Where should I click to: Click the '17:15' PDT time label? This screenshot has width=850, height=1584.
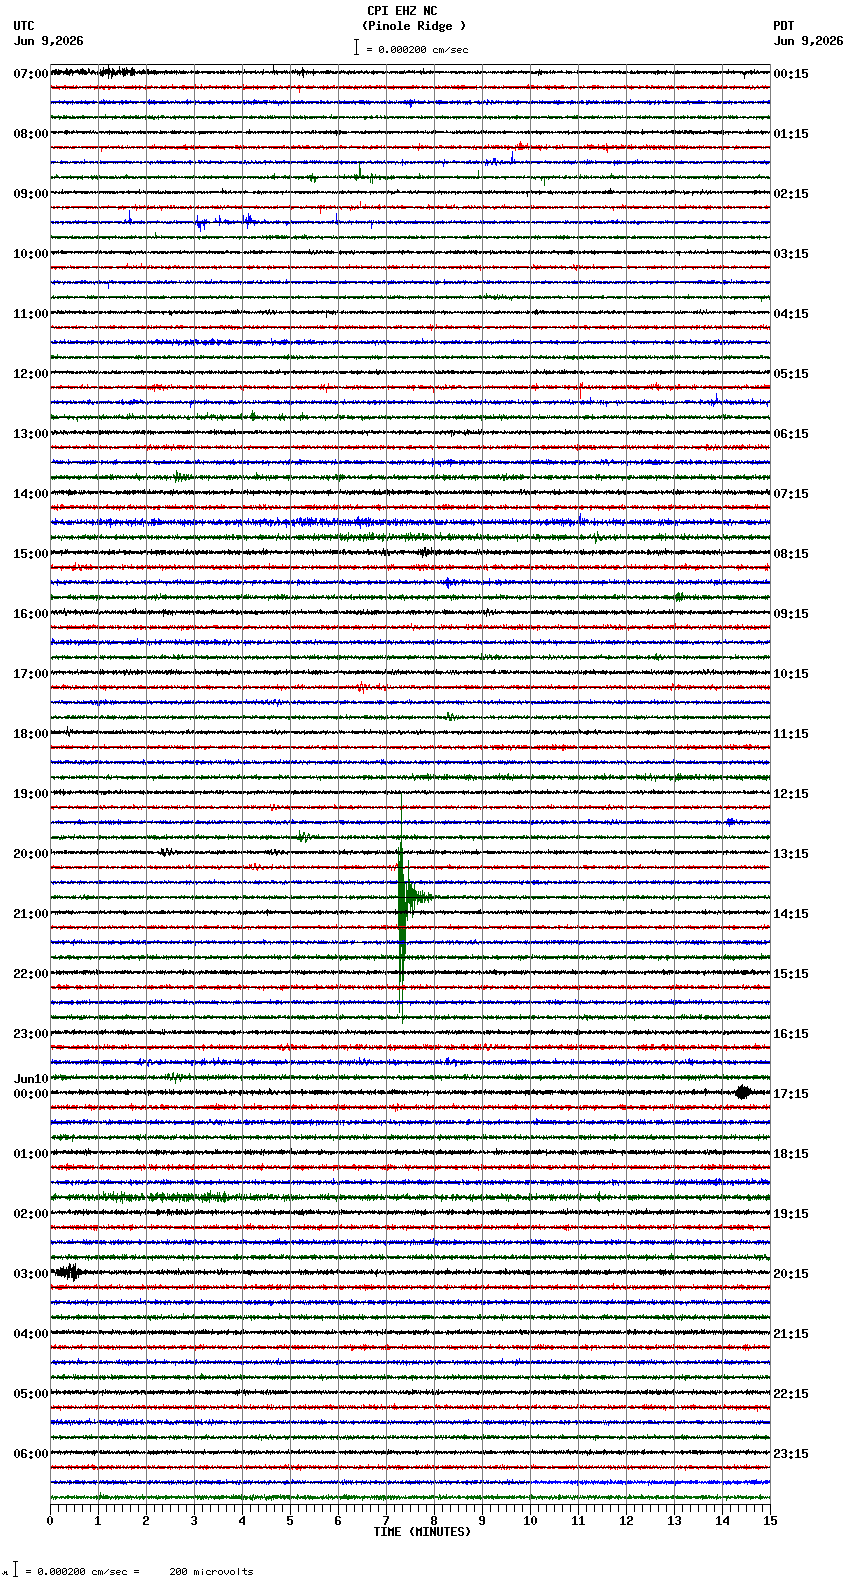(x=791, y=1094)
